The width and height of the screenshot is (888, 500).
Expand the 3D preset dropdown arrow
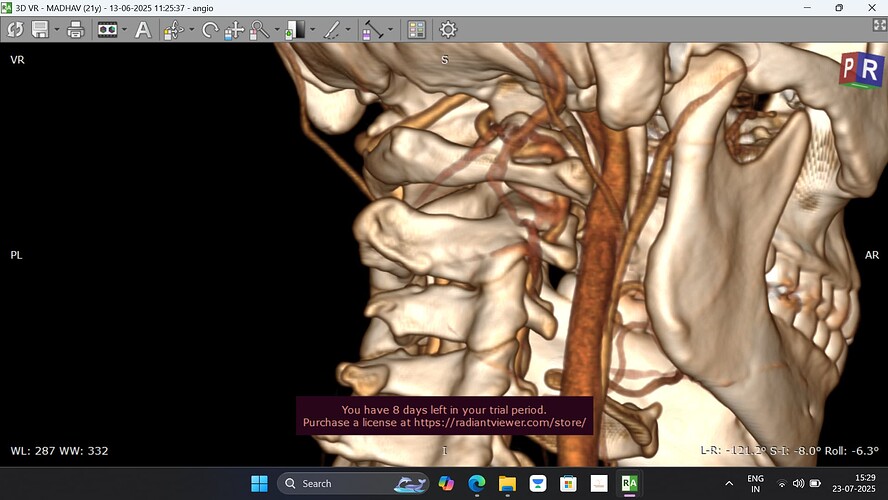coord(124,29)
